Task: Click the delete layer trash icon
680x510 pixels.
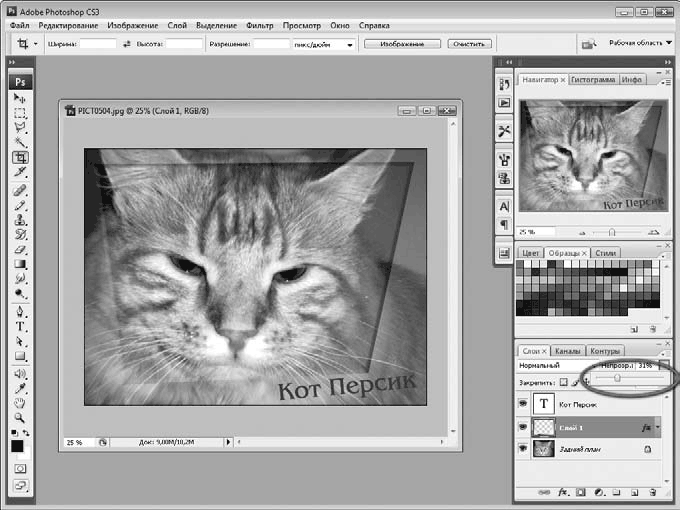Action: tap(651, 493)
